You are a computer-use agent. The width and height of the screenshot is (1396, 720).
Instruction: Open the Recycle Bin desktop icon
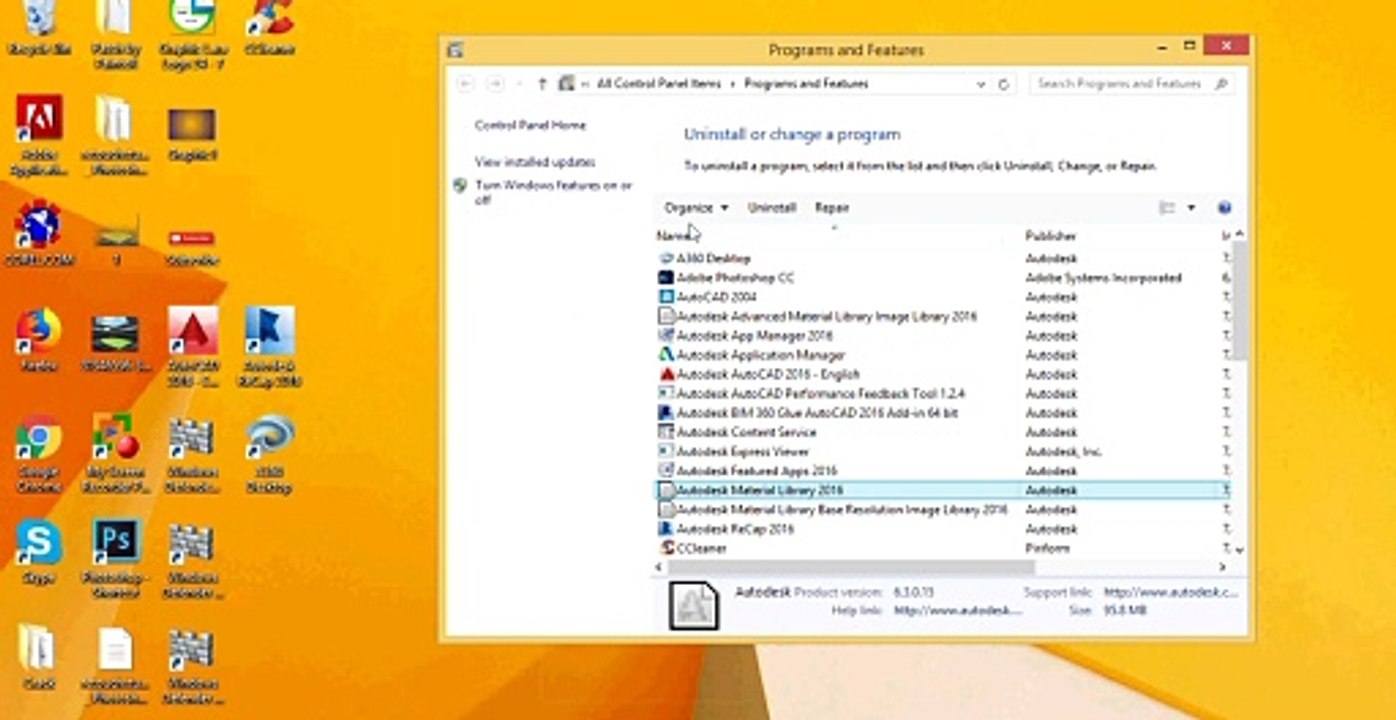pyautogui.click(x=39, y=28)
